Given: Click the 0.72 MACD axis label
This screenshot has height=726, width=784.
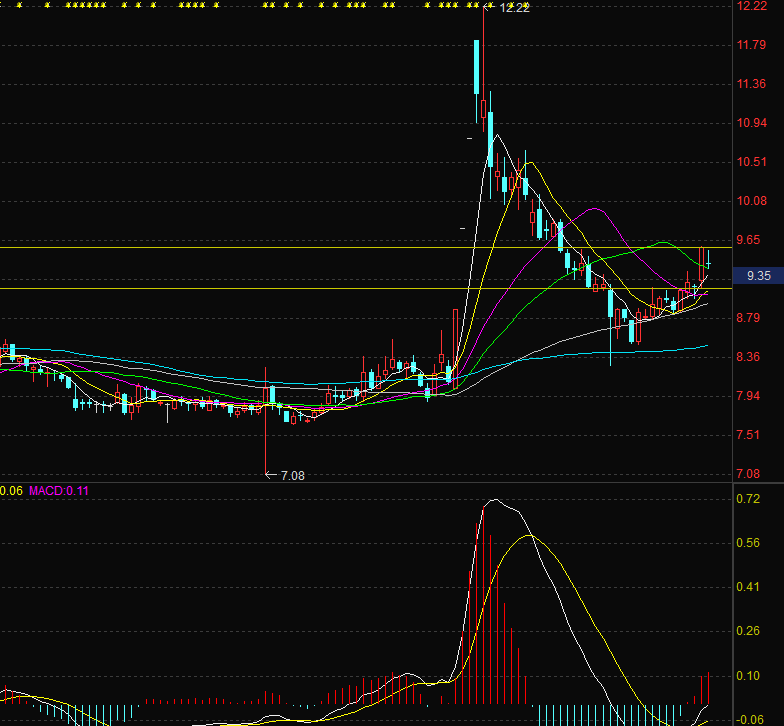Looking at the screenshot, I should [748, 499].
